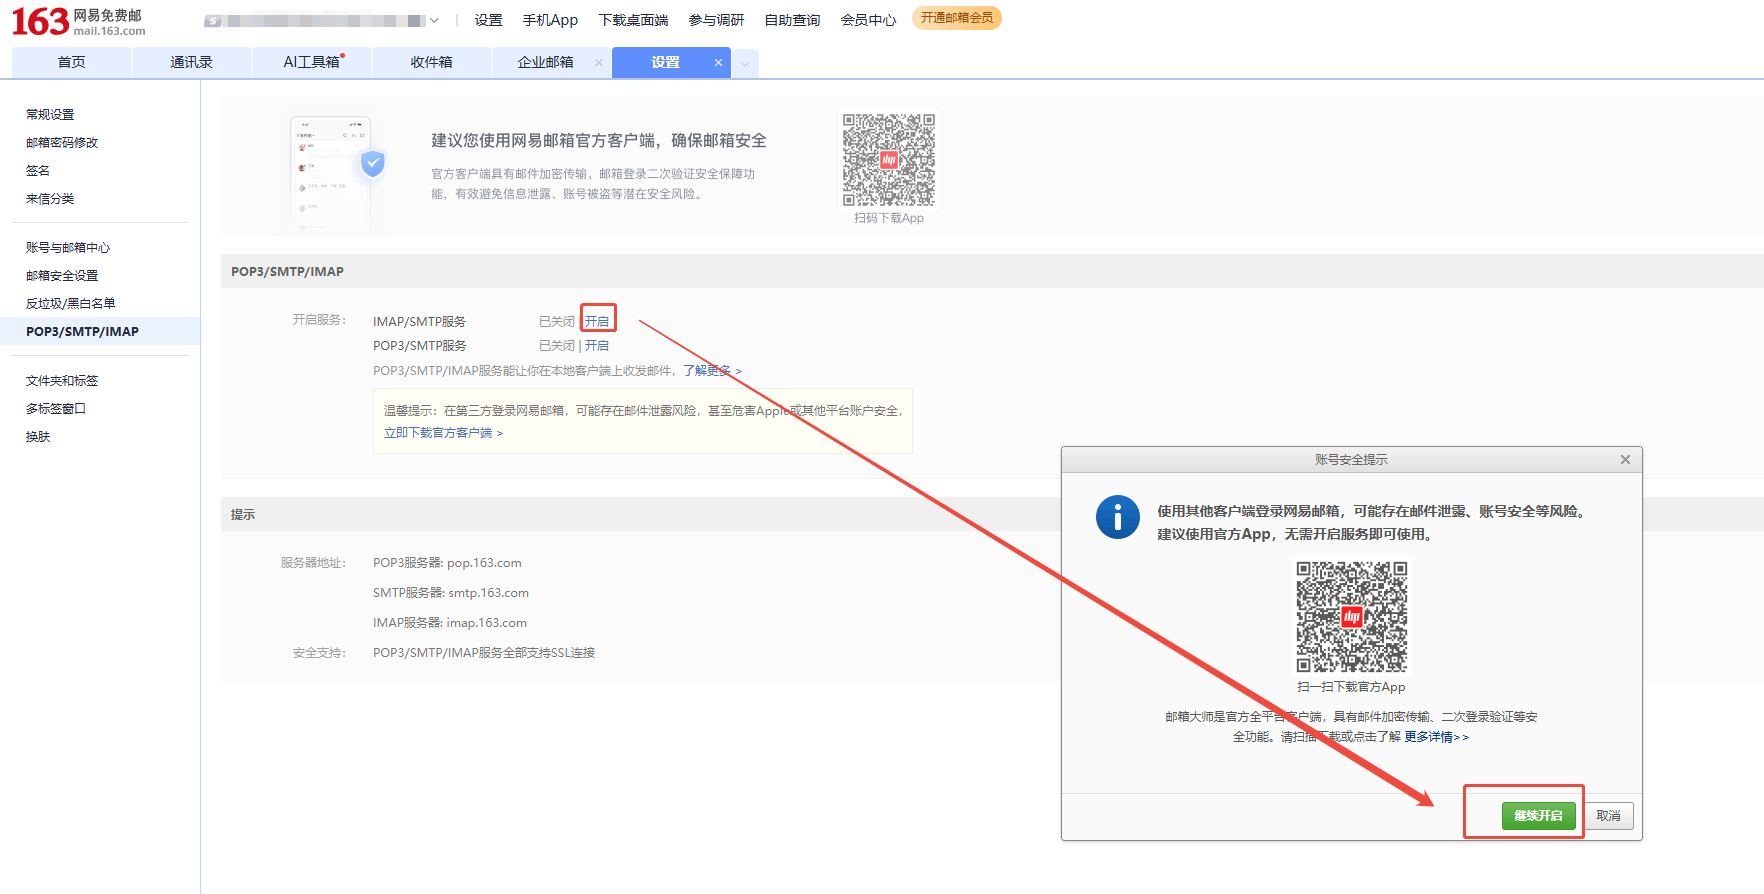Screen dimensions: 1764x894
Task: Close the 设置 tab using its X
Action: click(x=718, y=62)
